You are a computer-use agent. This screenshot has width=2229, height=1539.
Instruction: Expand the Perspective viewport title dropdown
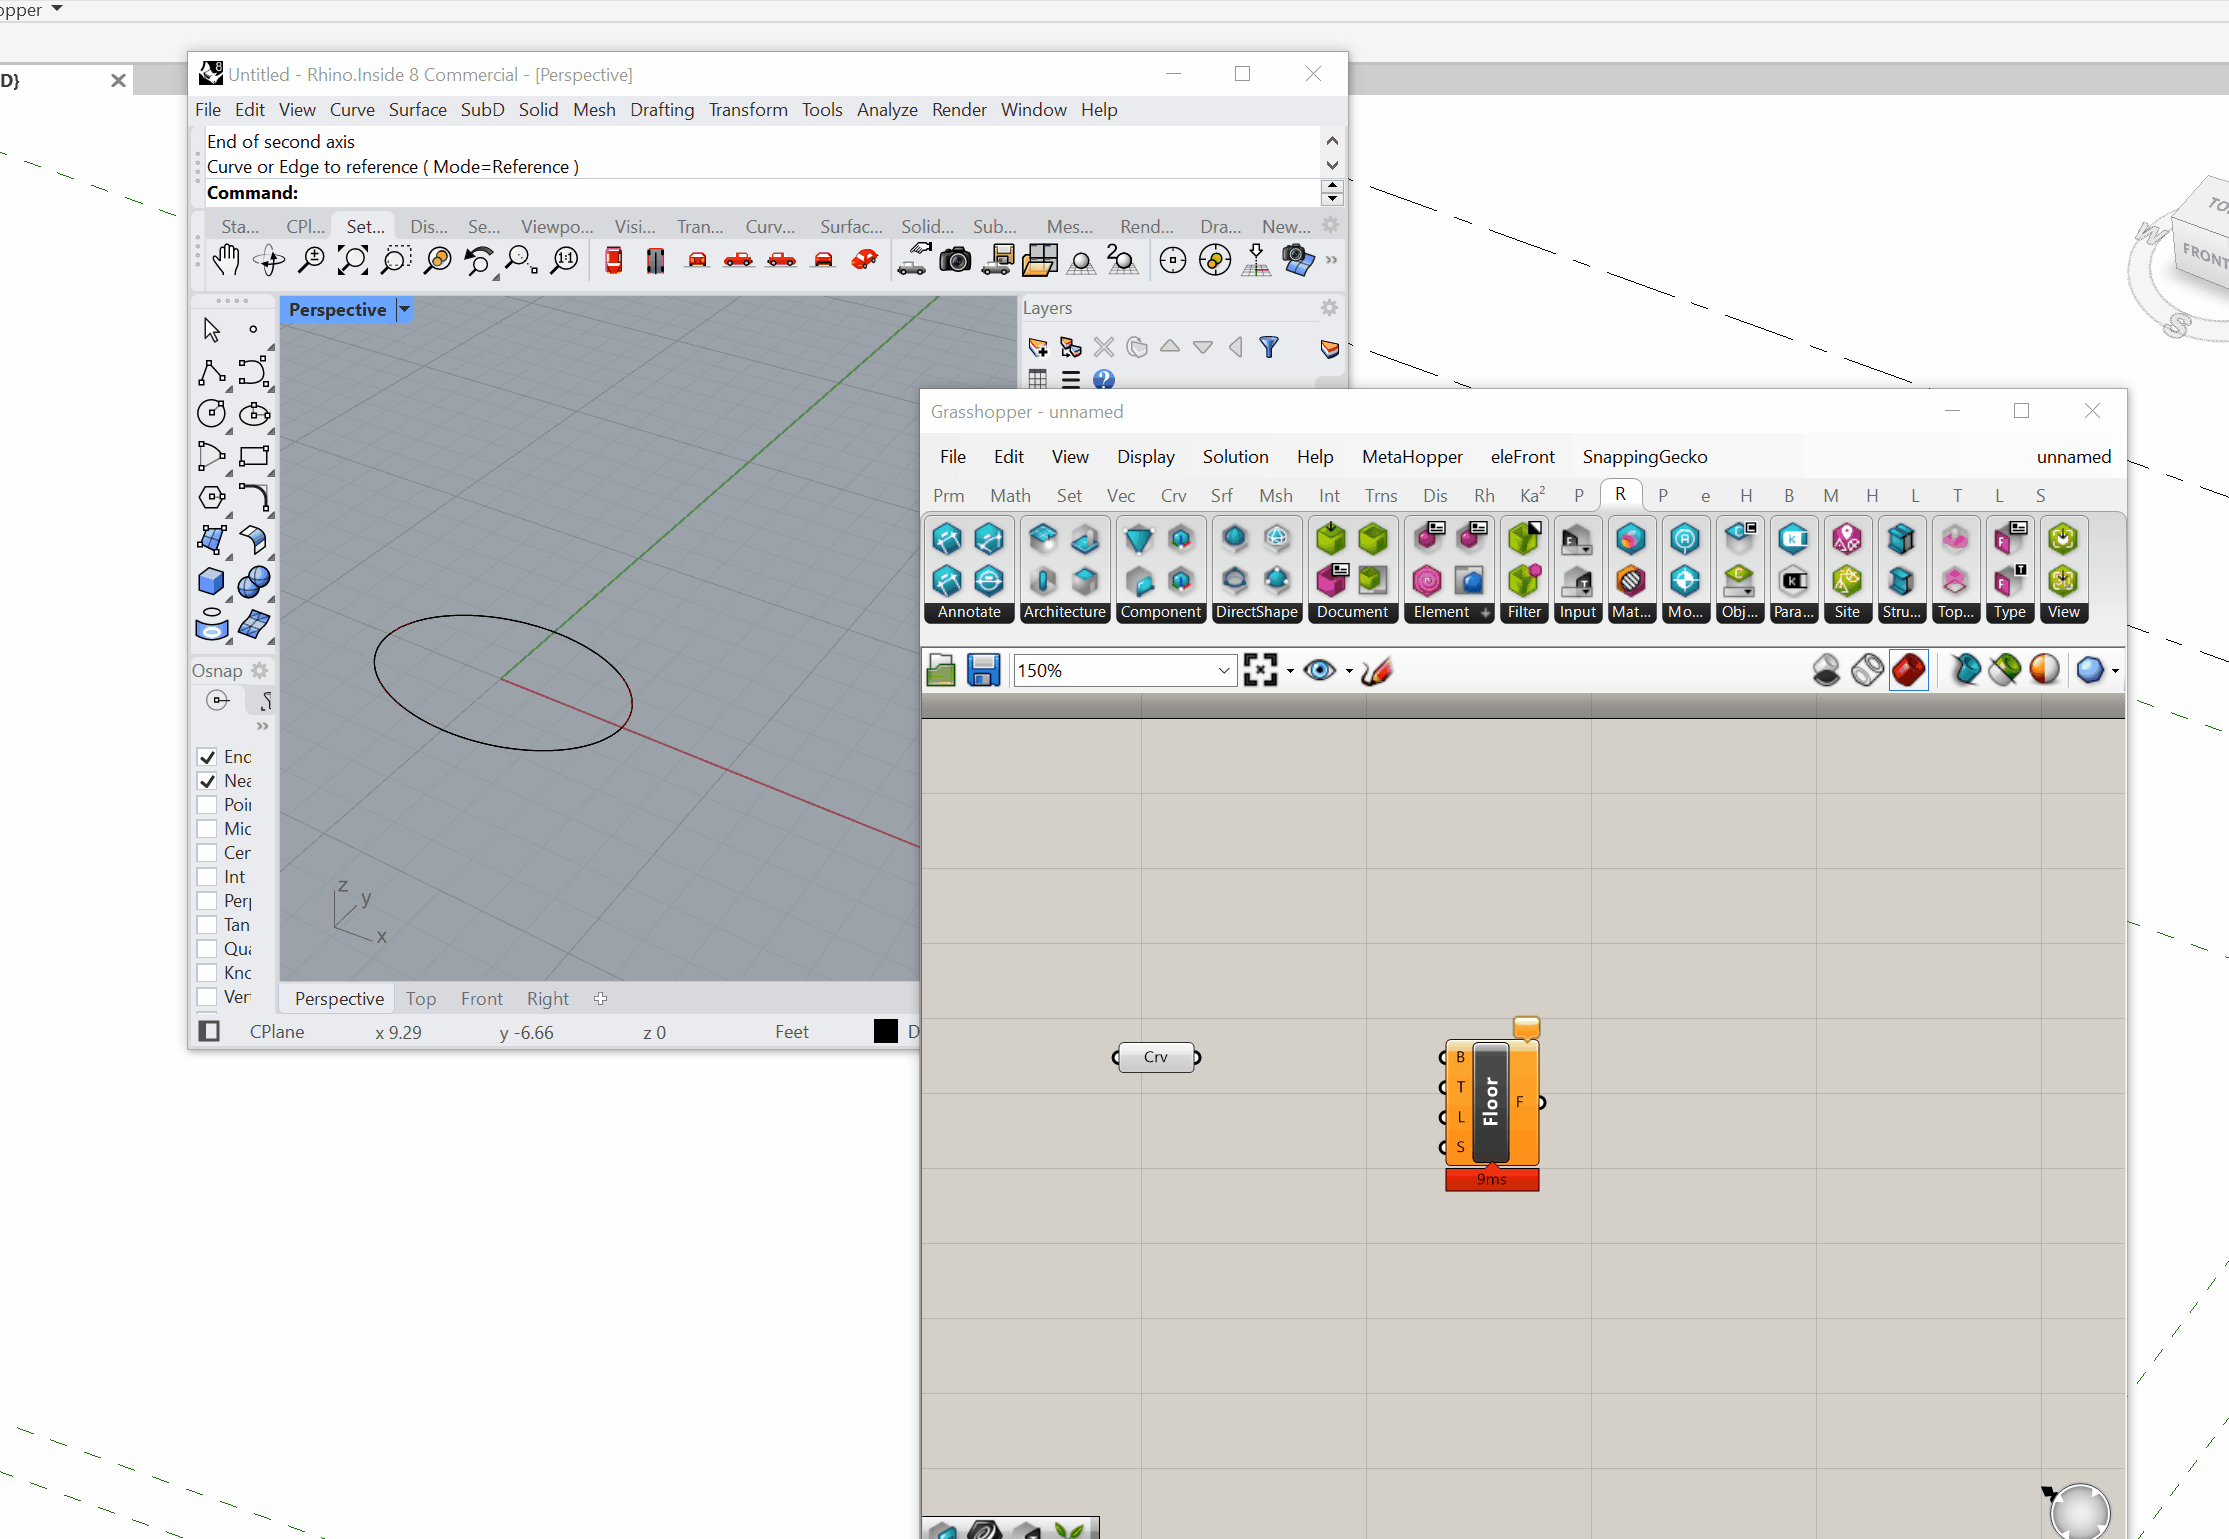[404, 309]
